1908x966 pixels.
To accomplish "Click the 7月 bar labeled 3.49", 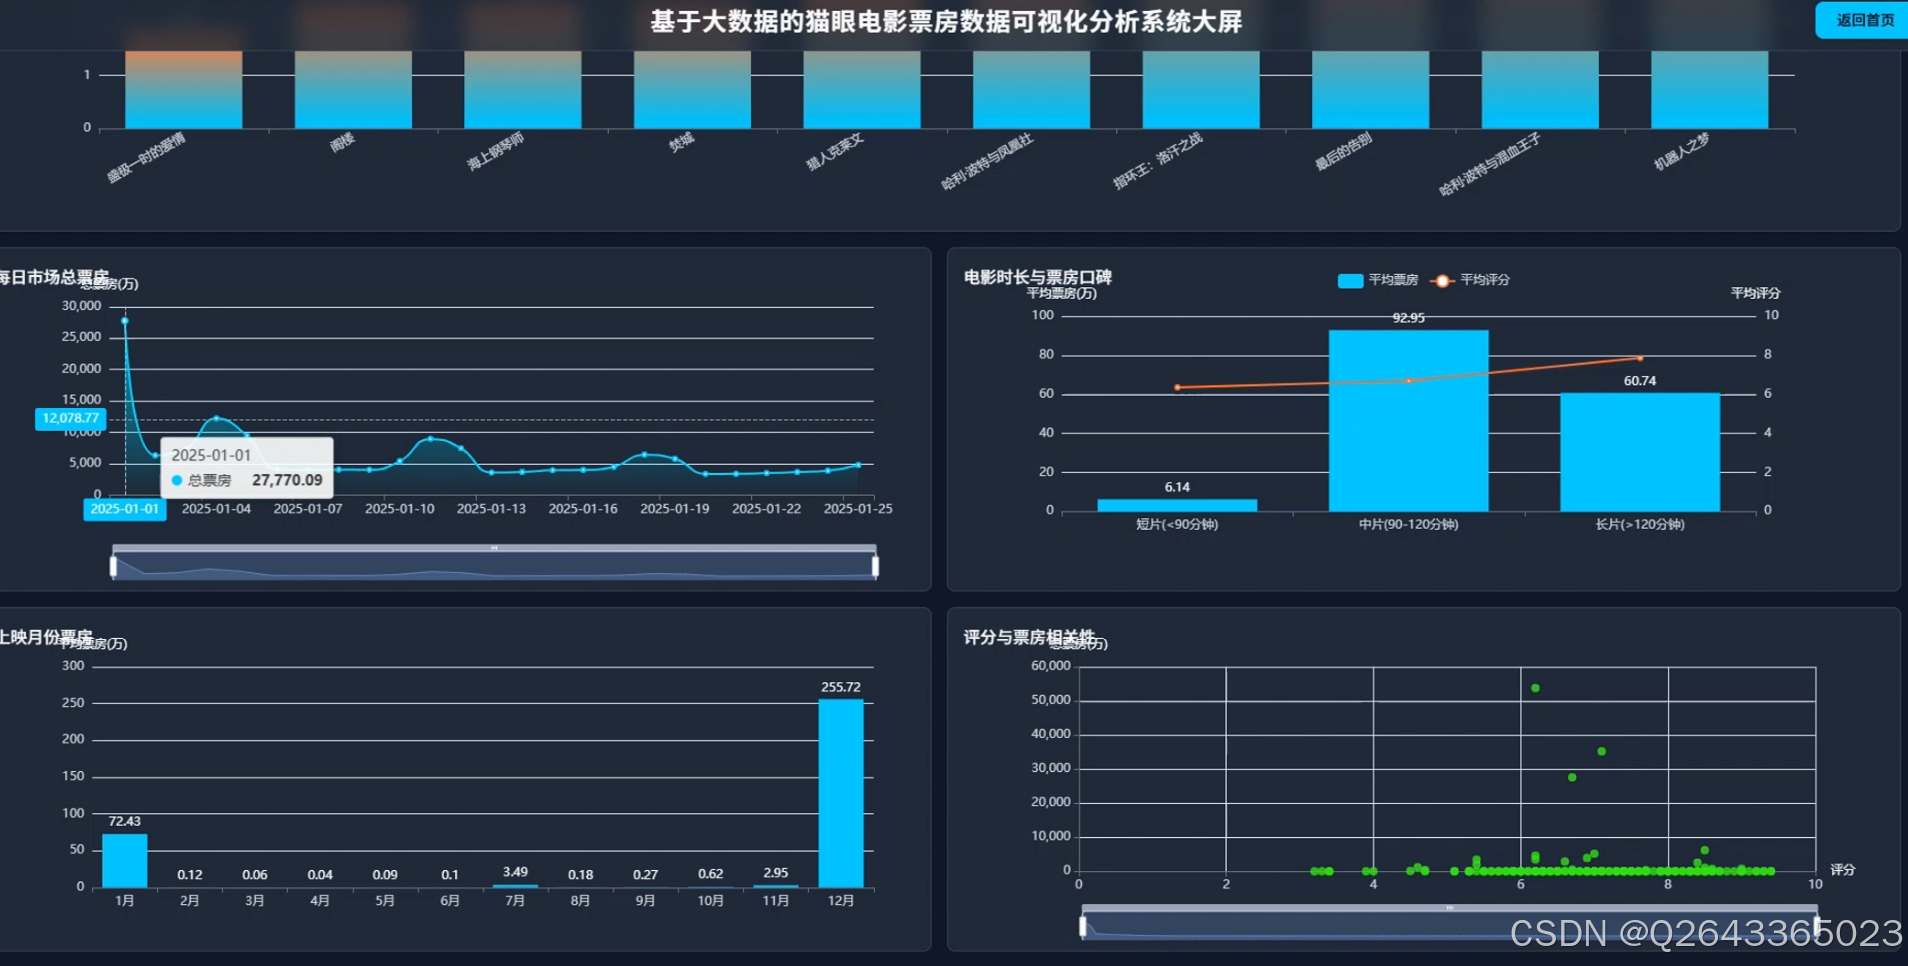I will click(x=515, y=886).
